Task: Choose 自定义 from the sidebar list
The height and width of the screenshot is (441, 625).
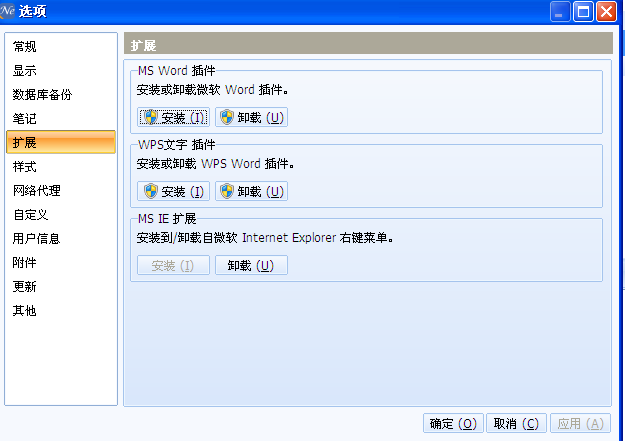Action: pyautogui.click(x=31, y=215)
